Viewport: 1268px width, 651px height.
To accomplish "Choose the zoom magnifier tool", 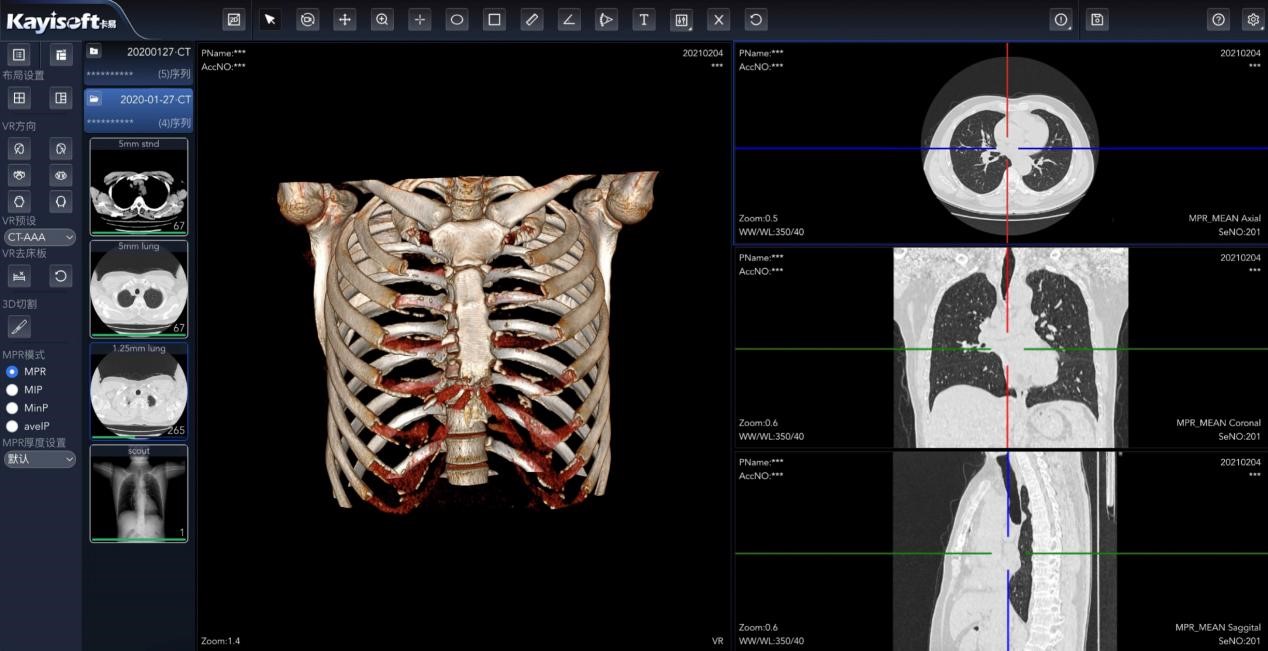I will (x=382, y=19).
